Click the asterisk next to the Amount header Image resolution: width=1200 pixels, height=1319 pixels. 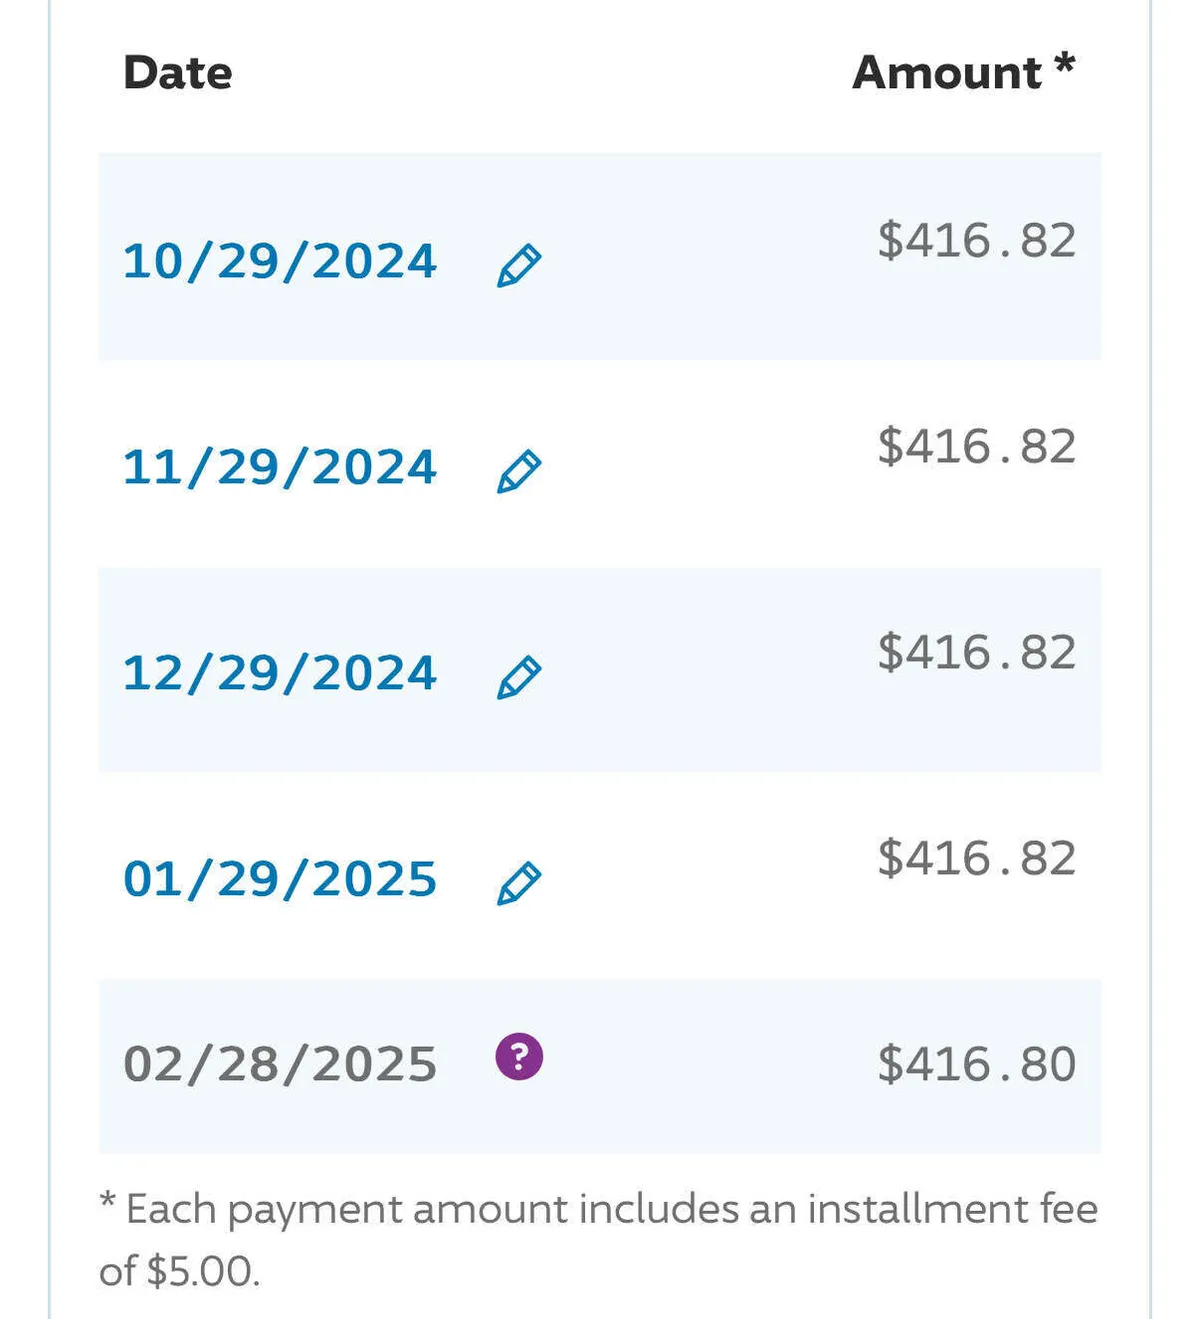pos(1064,65)
